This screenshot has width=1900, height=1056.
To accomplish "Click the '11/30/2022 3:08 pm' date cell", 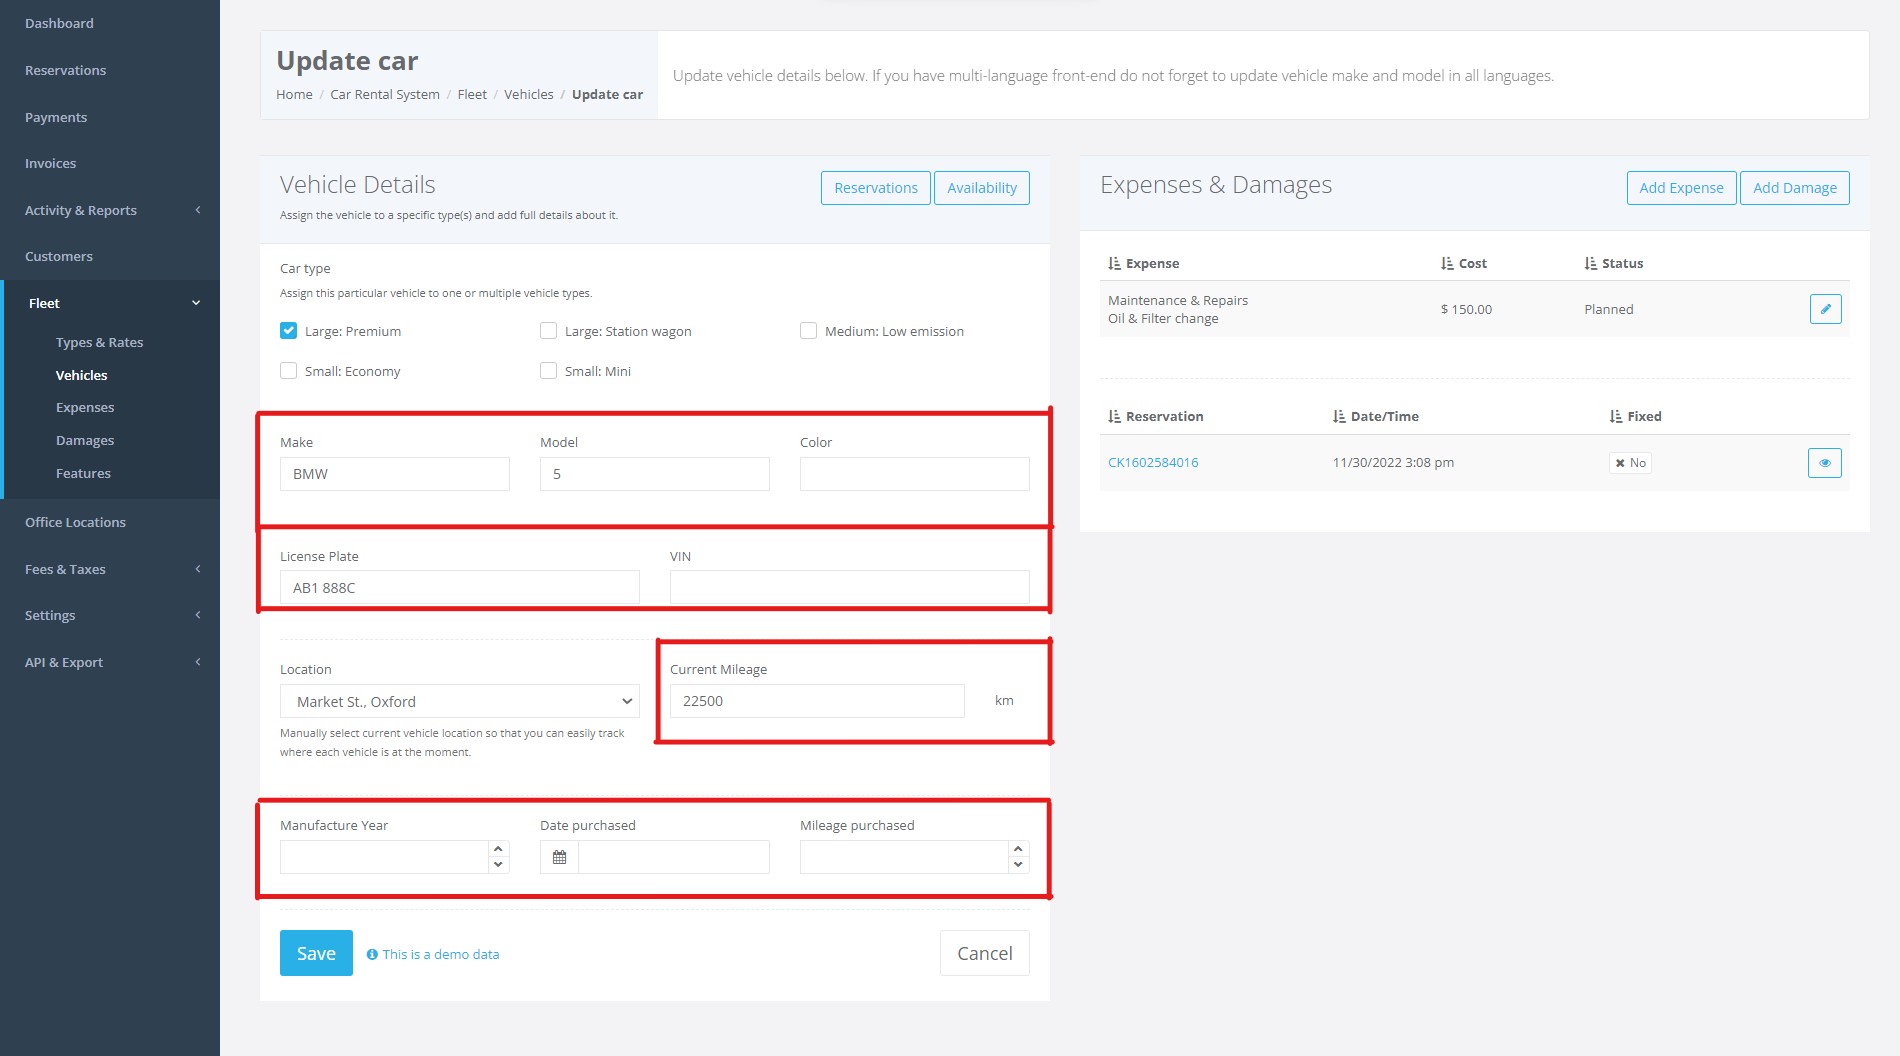I will (1393, 463).
